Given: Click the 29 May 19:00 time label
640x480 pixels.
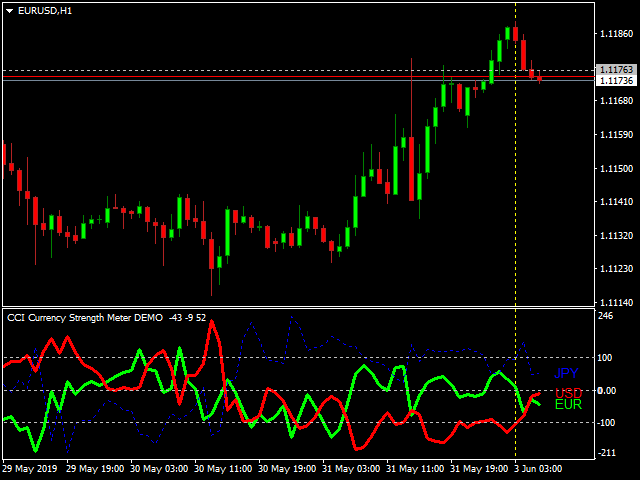Looking at the screenshot, I should pyautogui.click(x=95, y=469).
